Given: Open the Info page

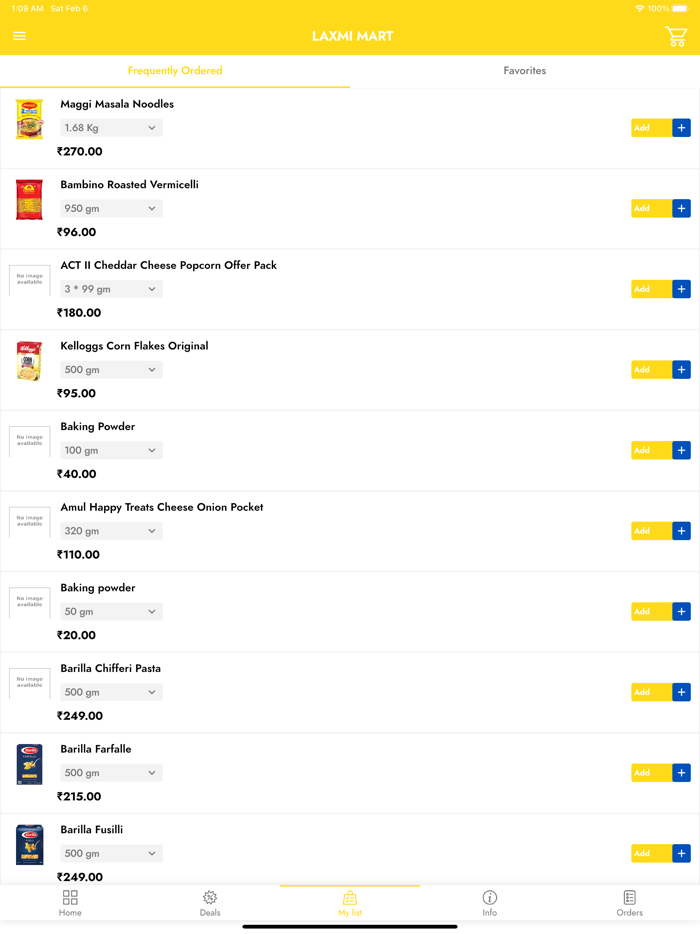Looking at the screenshot, I should [x=489, y=902].
